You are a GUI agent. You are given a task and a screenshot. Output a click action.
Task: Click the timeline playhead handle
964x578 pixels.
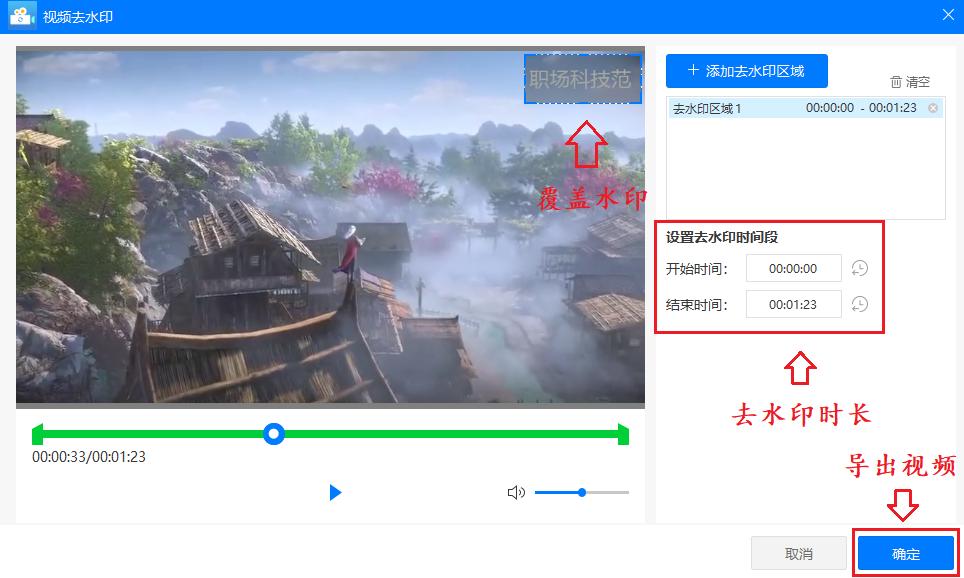(x=274, y=434)
